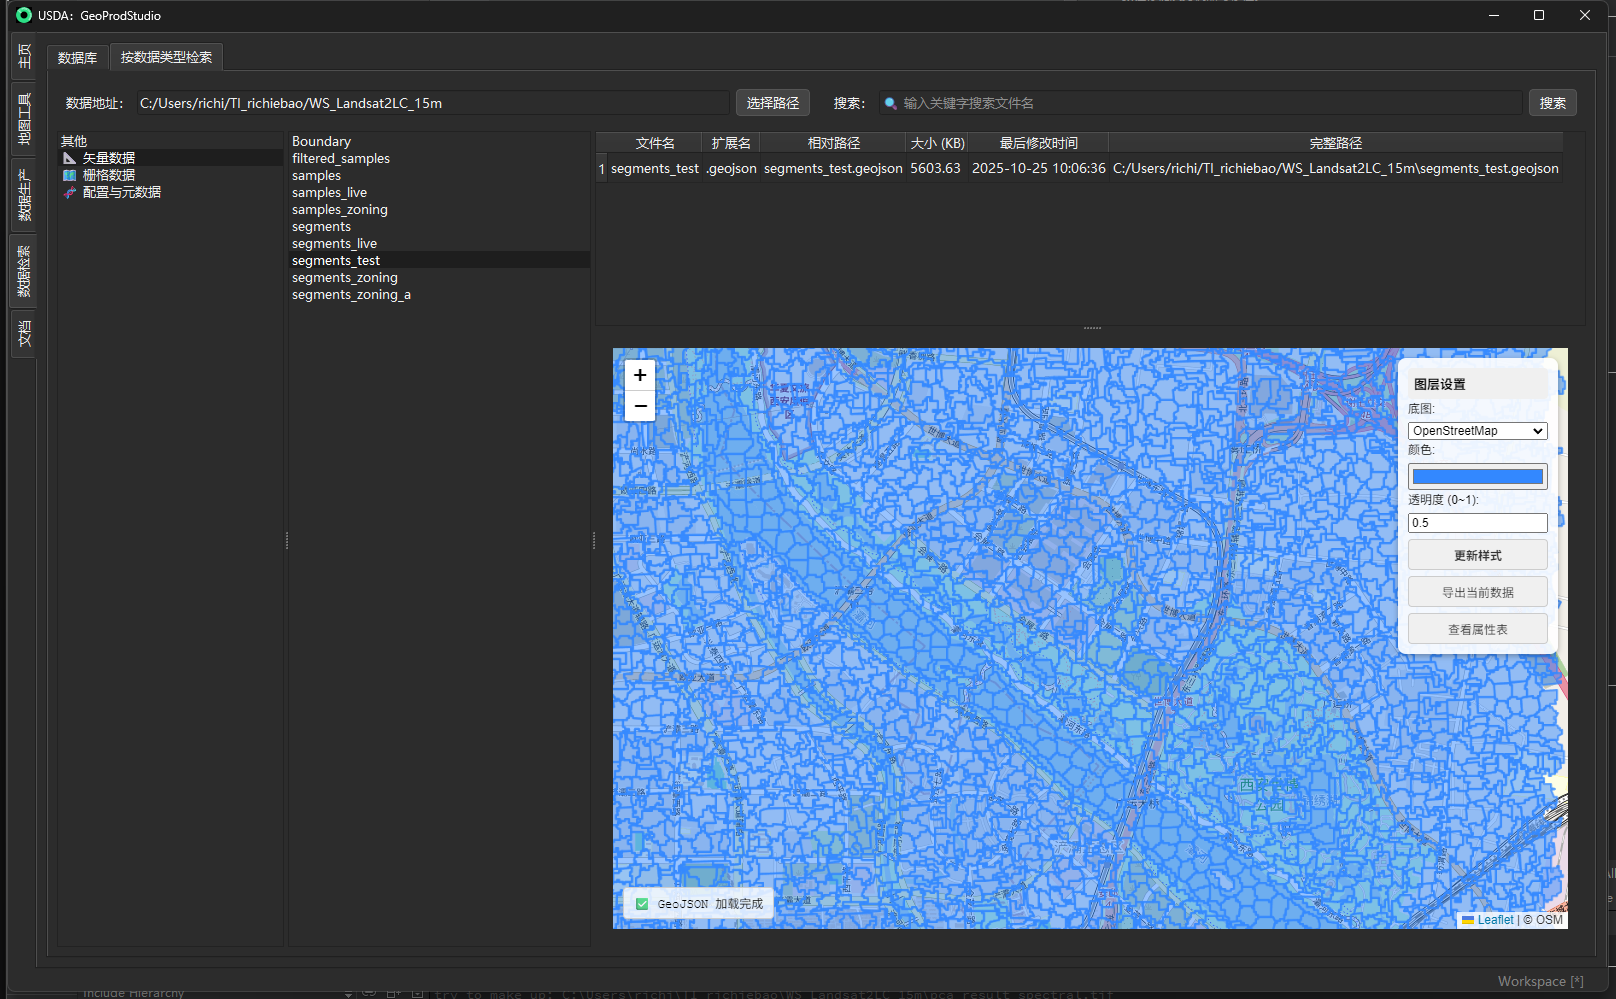Zoom in with the map plus control
This screenshot has width=1616, height=999.
639,374
